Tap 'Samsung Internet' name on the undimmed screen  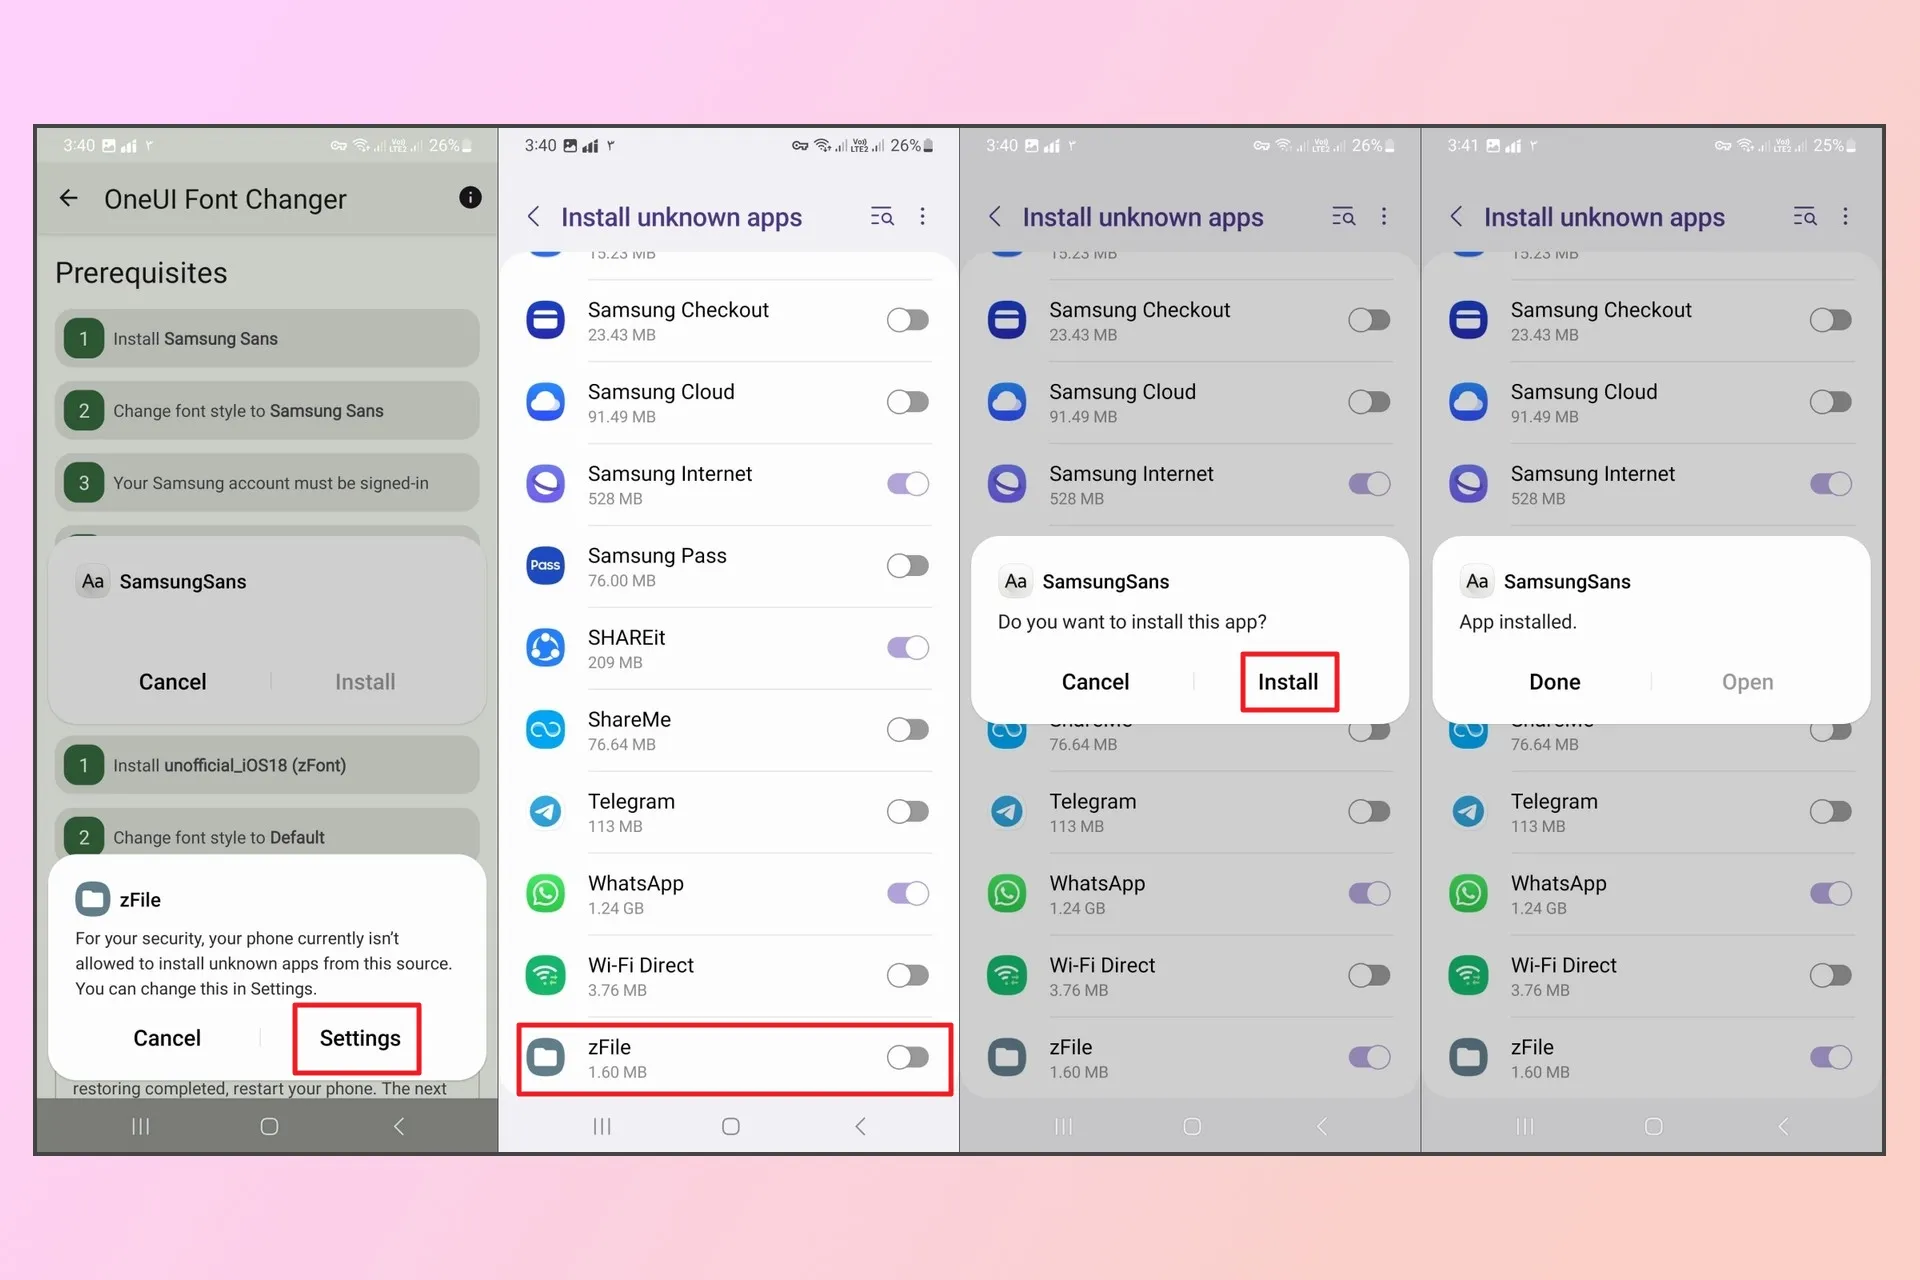(670, 474)
